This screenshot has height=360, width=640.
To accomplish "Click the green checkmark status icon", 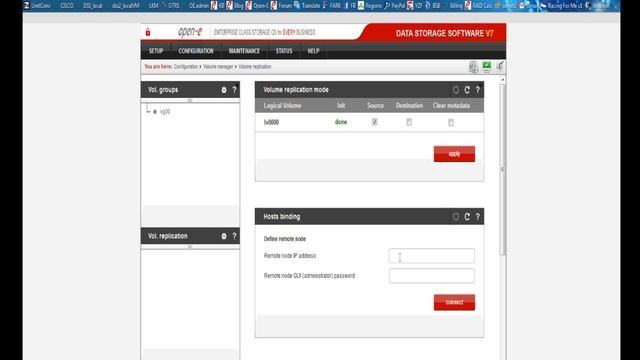I will [x=487, y=66].
